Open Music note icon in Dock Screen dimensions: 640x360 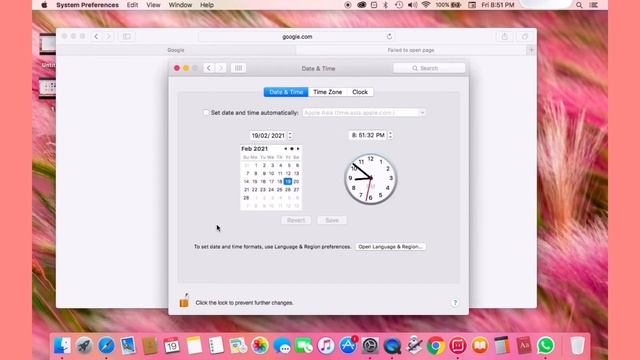(326, 346)
